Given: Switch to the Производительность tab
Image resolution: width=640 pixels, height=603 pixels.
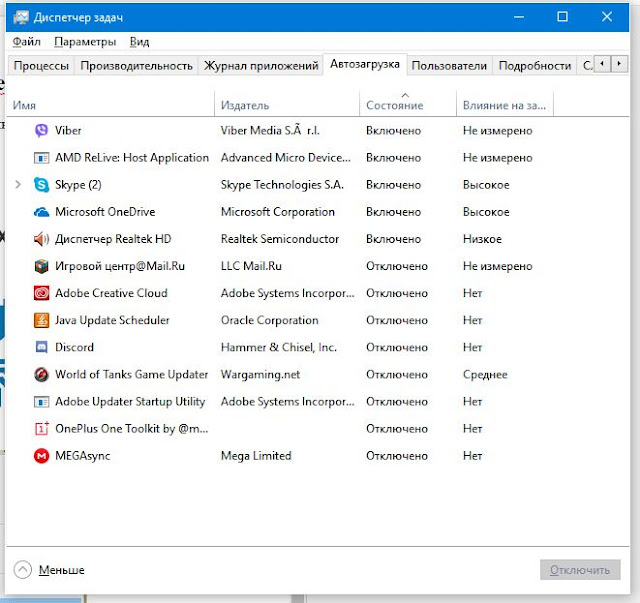Looking at the screenshot, I should point(136,66).
